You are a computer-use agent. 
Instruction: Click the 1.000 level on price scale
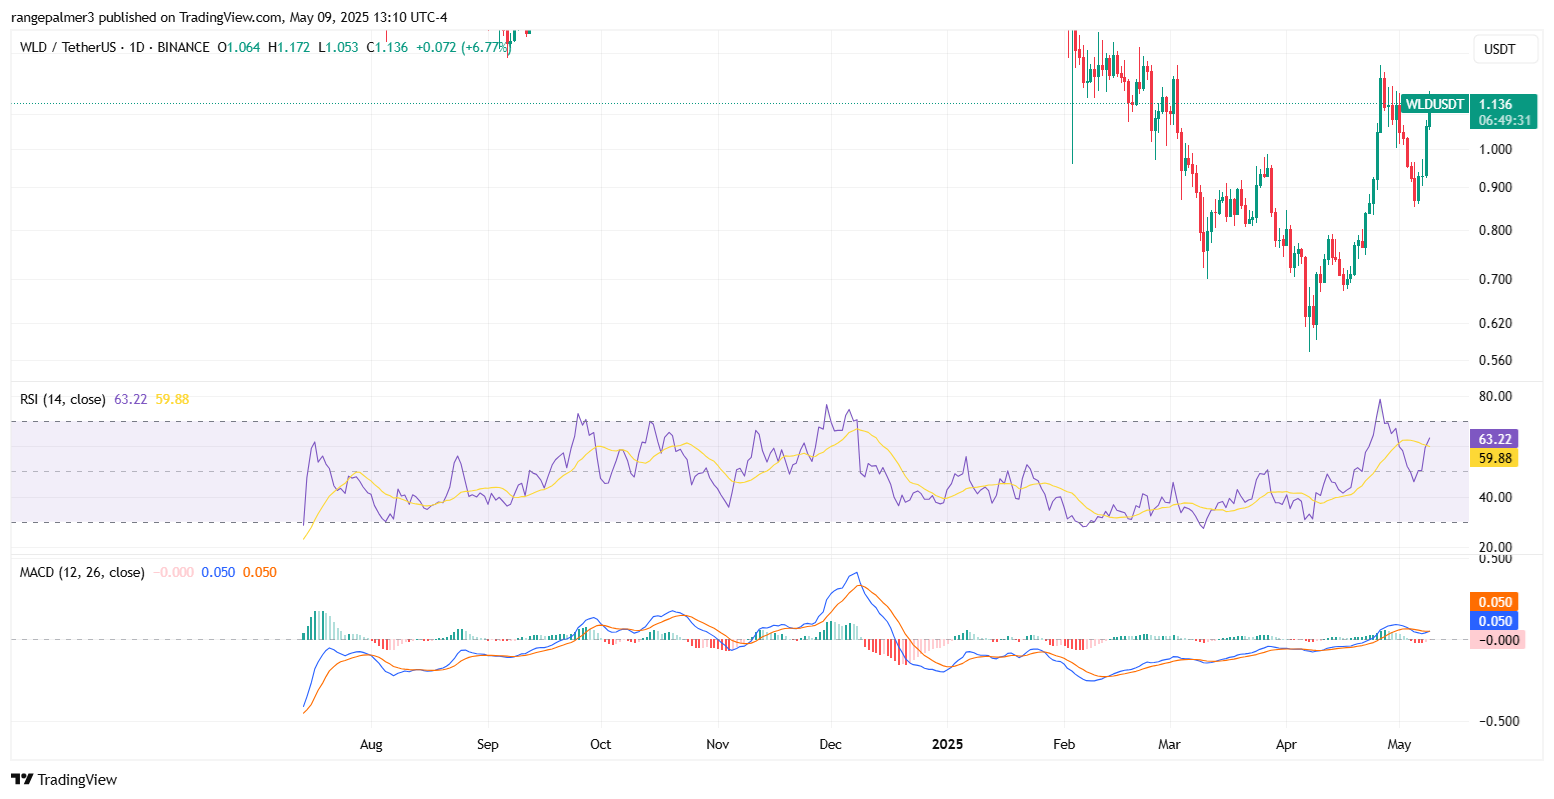coord(1496,150)
